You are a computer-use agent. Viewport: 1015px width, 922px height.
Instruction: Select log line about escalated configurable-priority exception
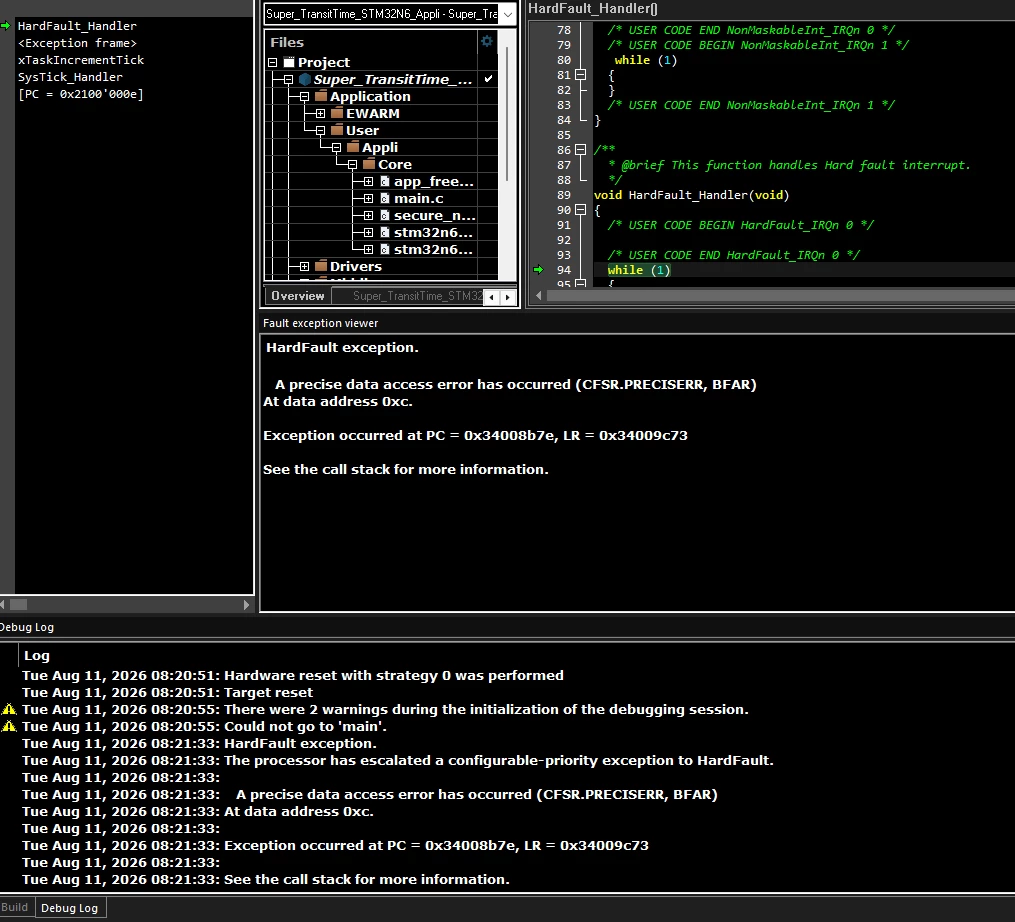coord(397,760)
